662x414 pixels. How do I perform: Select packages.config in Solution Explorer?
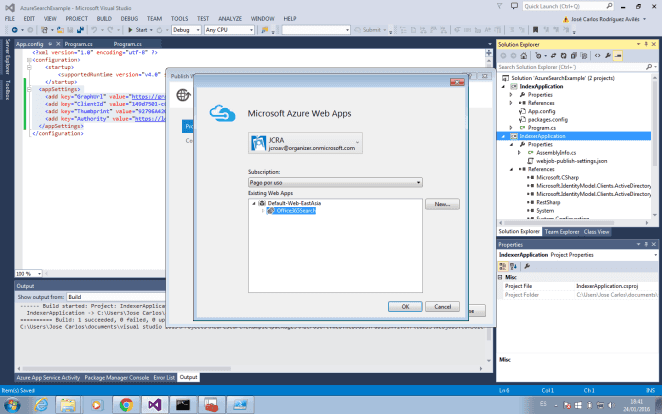click(548, 119)
